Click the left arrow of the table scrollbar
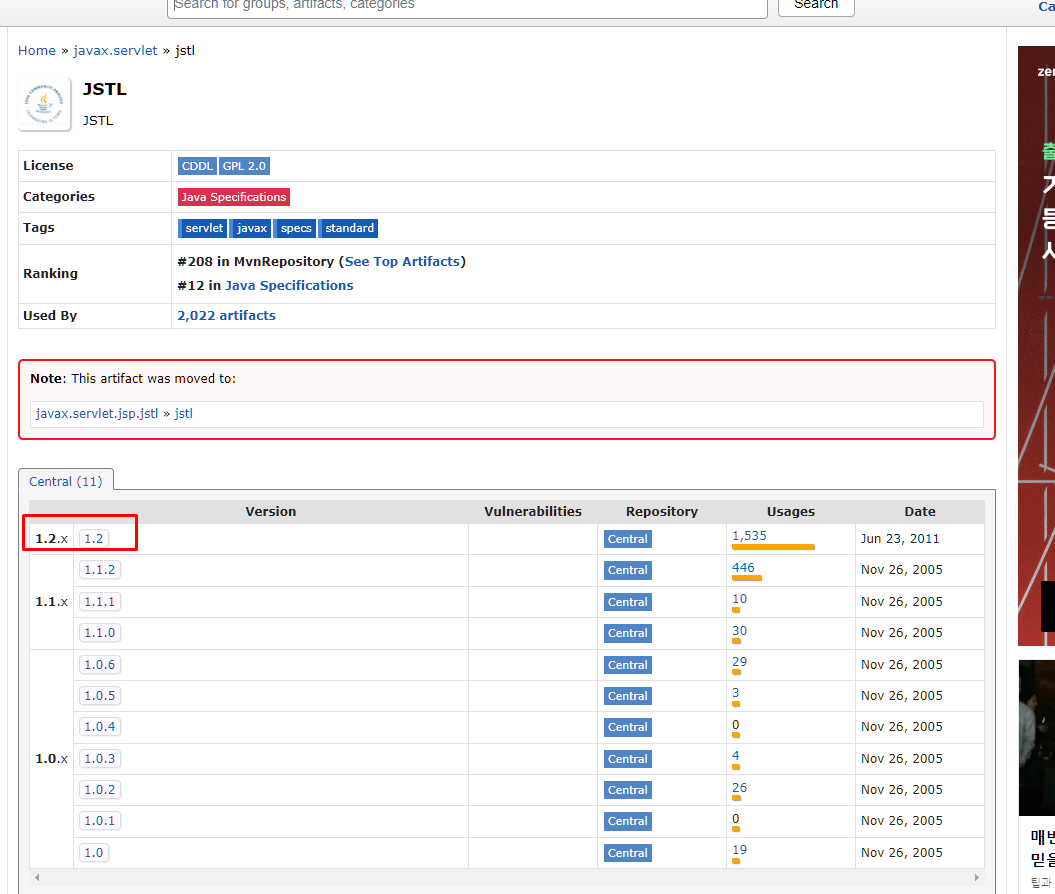This screenshot has width=1055, height=894. click(37, 877)
